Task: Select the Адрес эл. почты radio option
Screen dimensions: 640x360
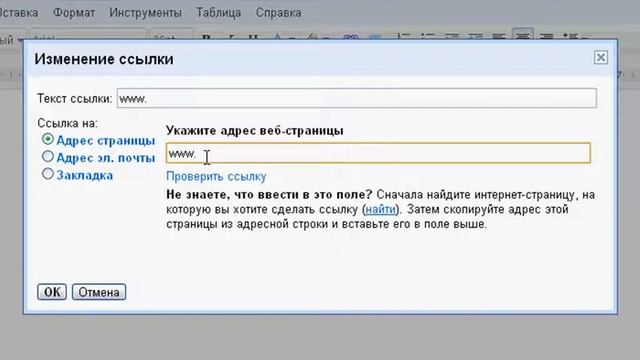Action: [48, 157]
